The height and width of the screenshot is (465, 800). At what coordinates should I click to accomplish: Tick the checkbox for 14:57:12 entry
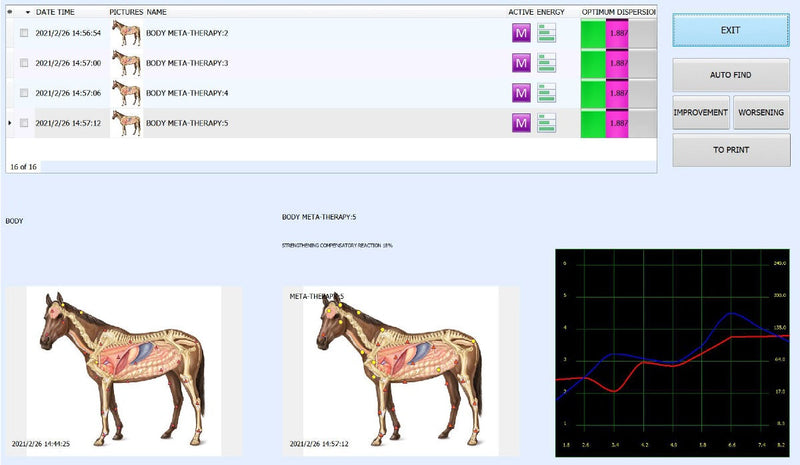(24, 123)
